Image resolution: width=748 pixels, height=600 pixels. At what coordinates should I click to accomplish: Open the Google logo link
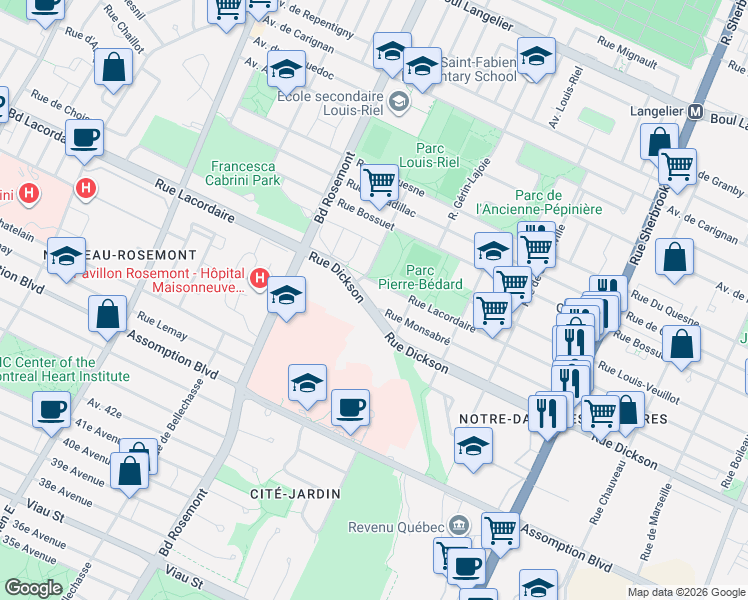[33, 589]
